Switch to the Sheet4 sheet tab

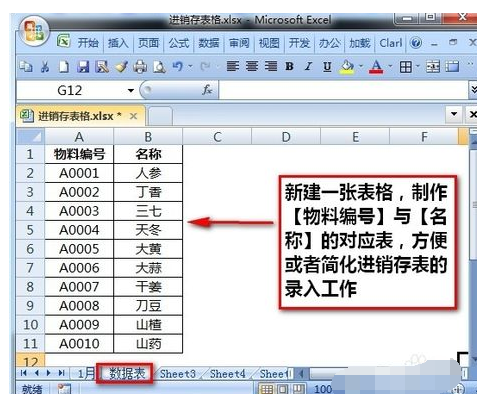click(x=227, y=374)
